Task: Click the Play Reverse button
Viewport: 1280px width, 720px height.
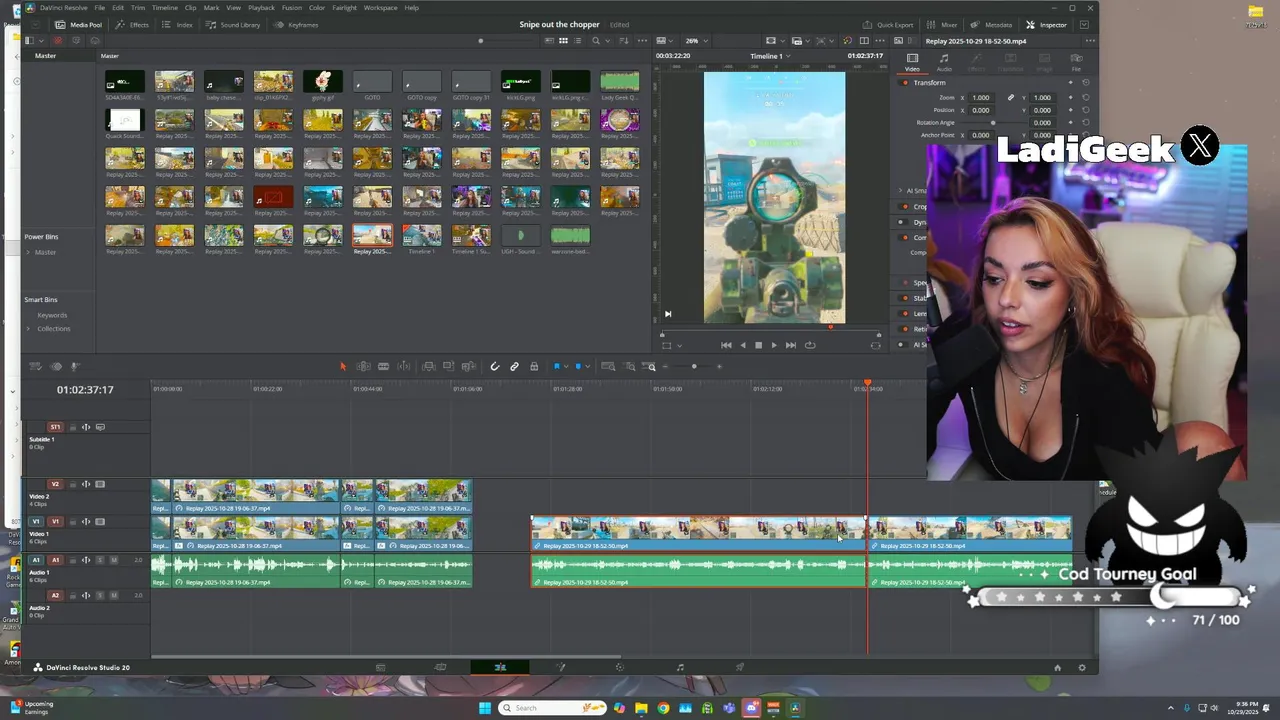Action: [x=742, y=345]
